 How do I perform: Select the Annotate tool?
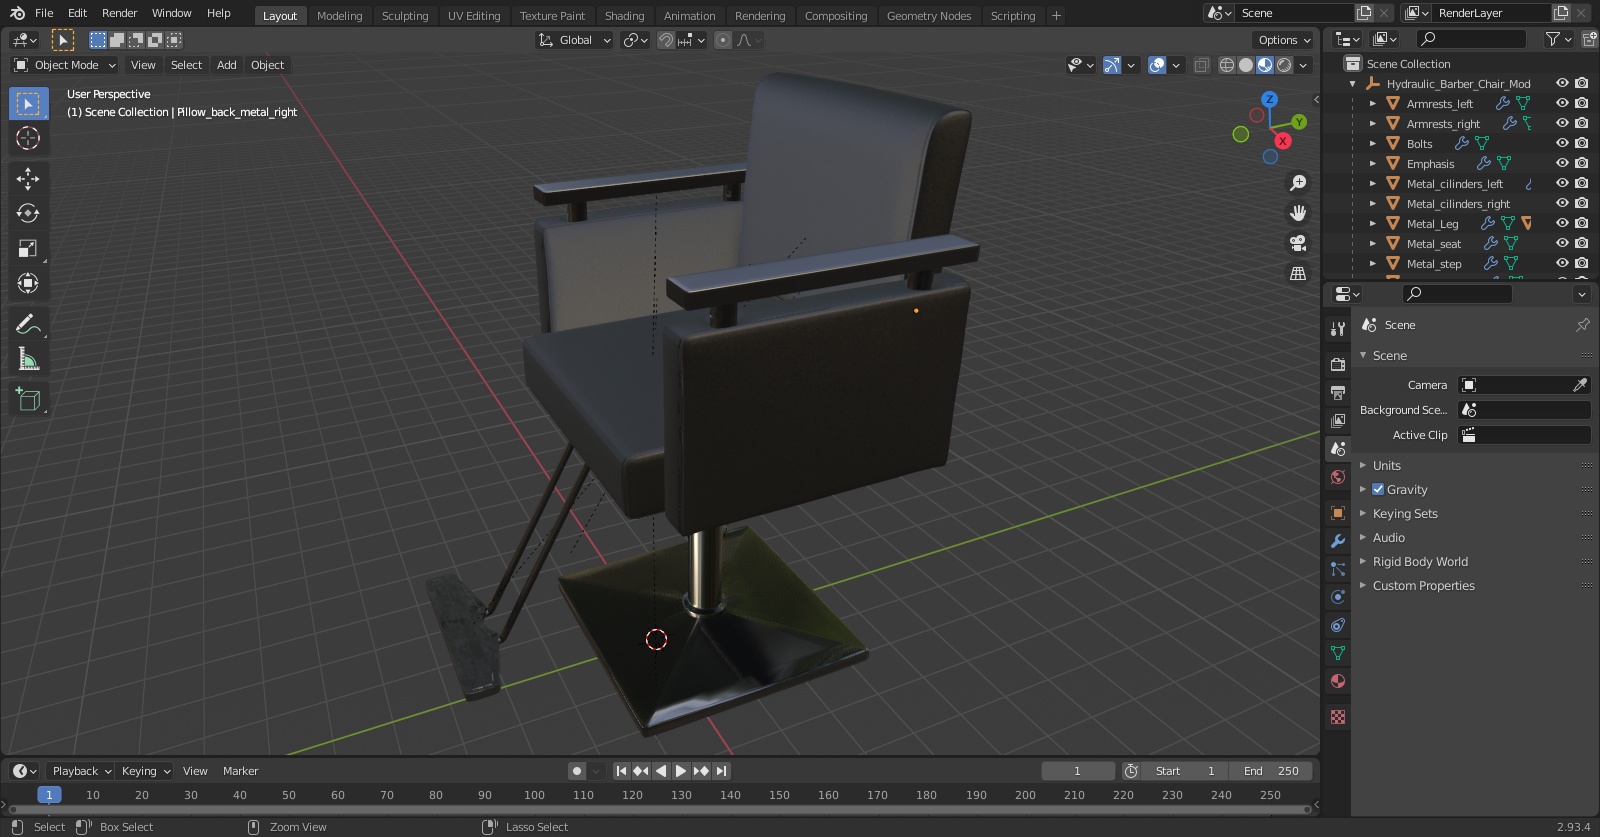[x=28, y=324]
